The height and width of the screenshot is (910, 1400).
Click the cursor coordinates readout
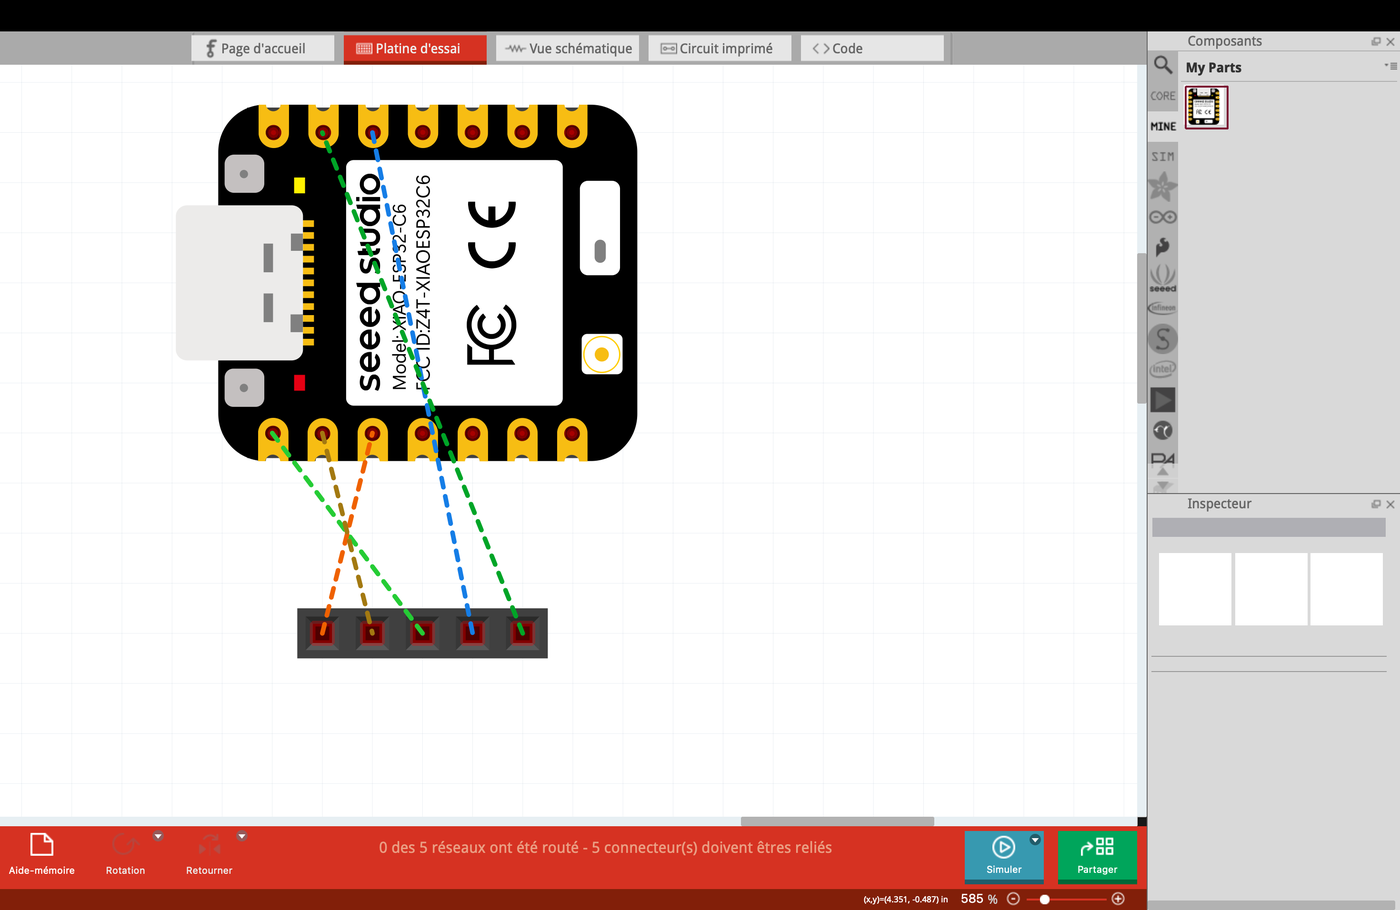click(906, 899)
